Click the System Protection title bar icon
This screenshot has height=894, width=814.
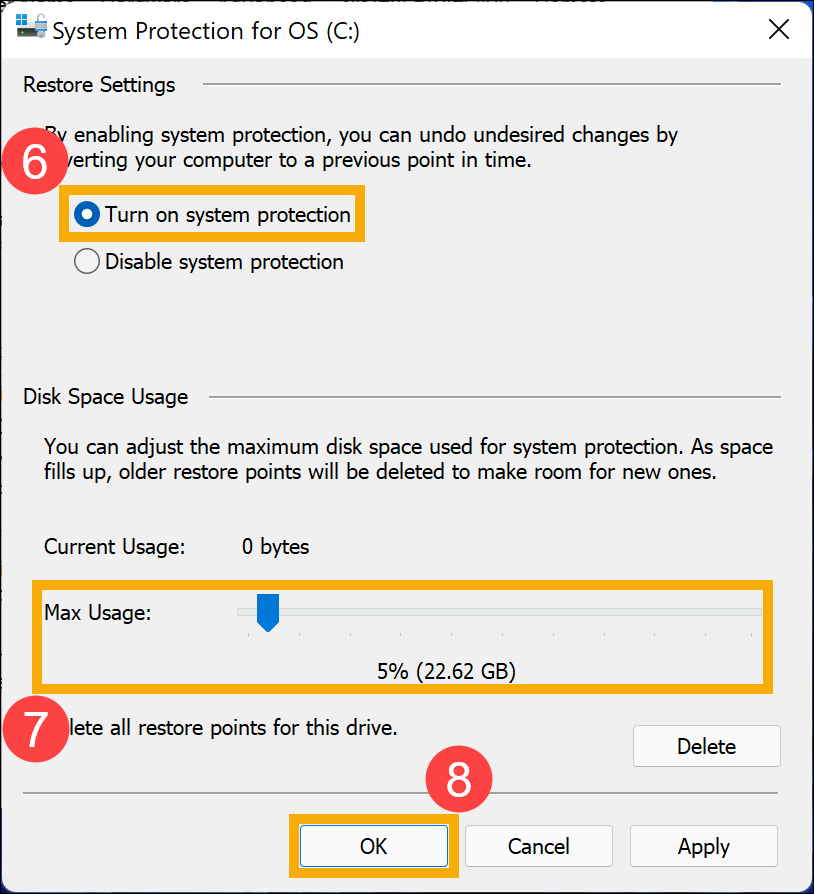[x=31, y=28]
